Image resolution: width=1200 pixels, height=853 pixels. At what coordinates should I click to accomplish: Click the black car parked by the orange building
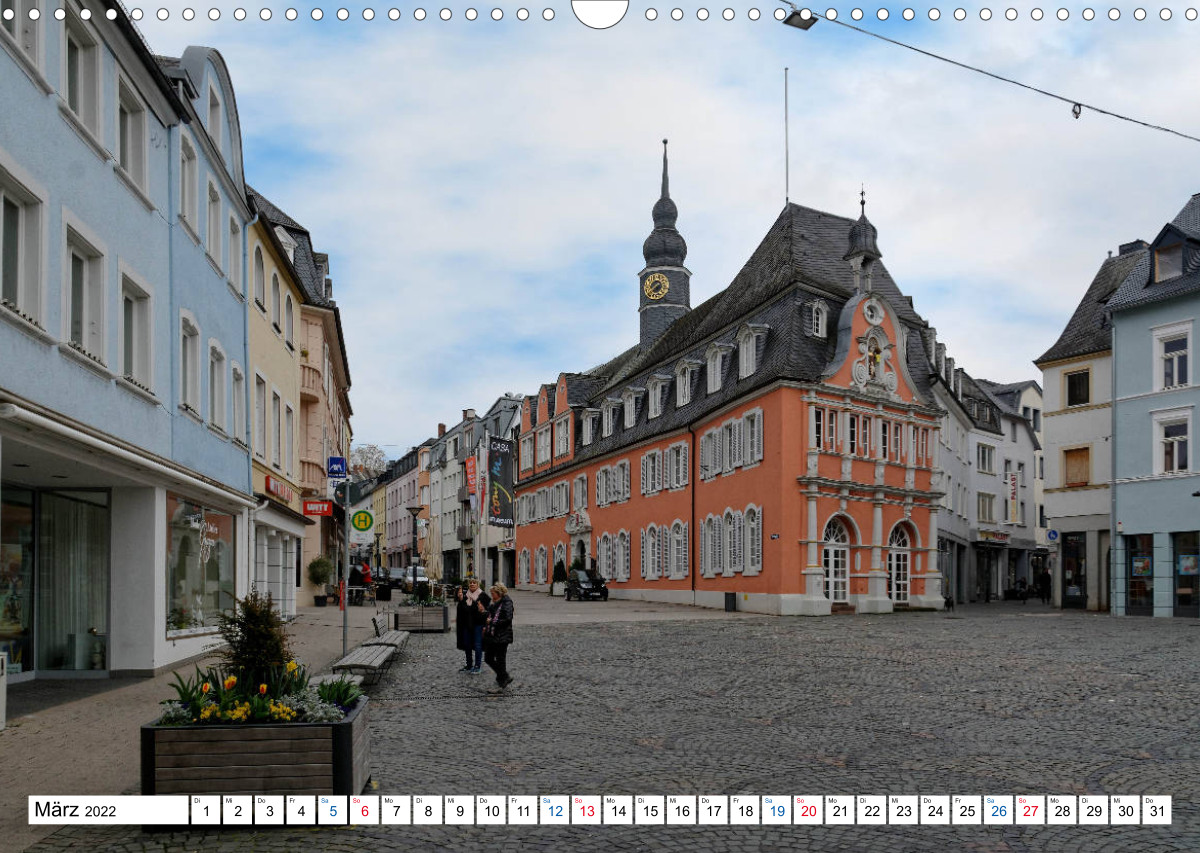coord(586,585)
